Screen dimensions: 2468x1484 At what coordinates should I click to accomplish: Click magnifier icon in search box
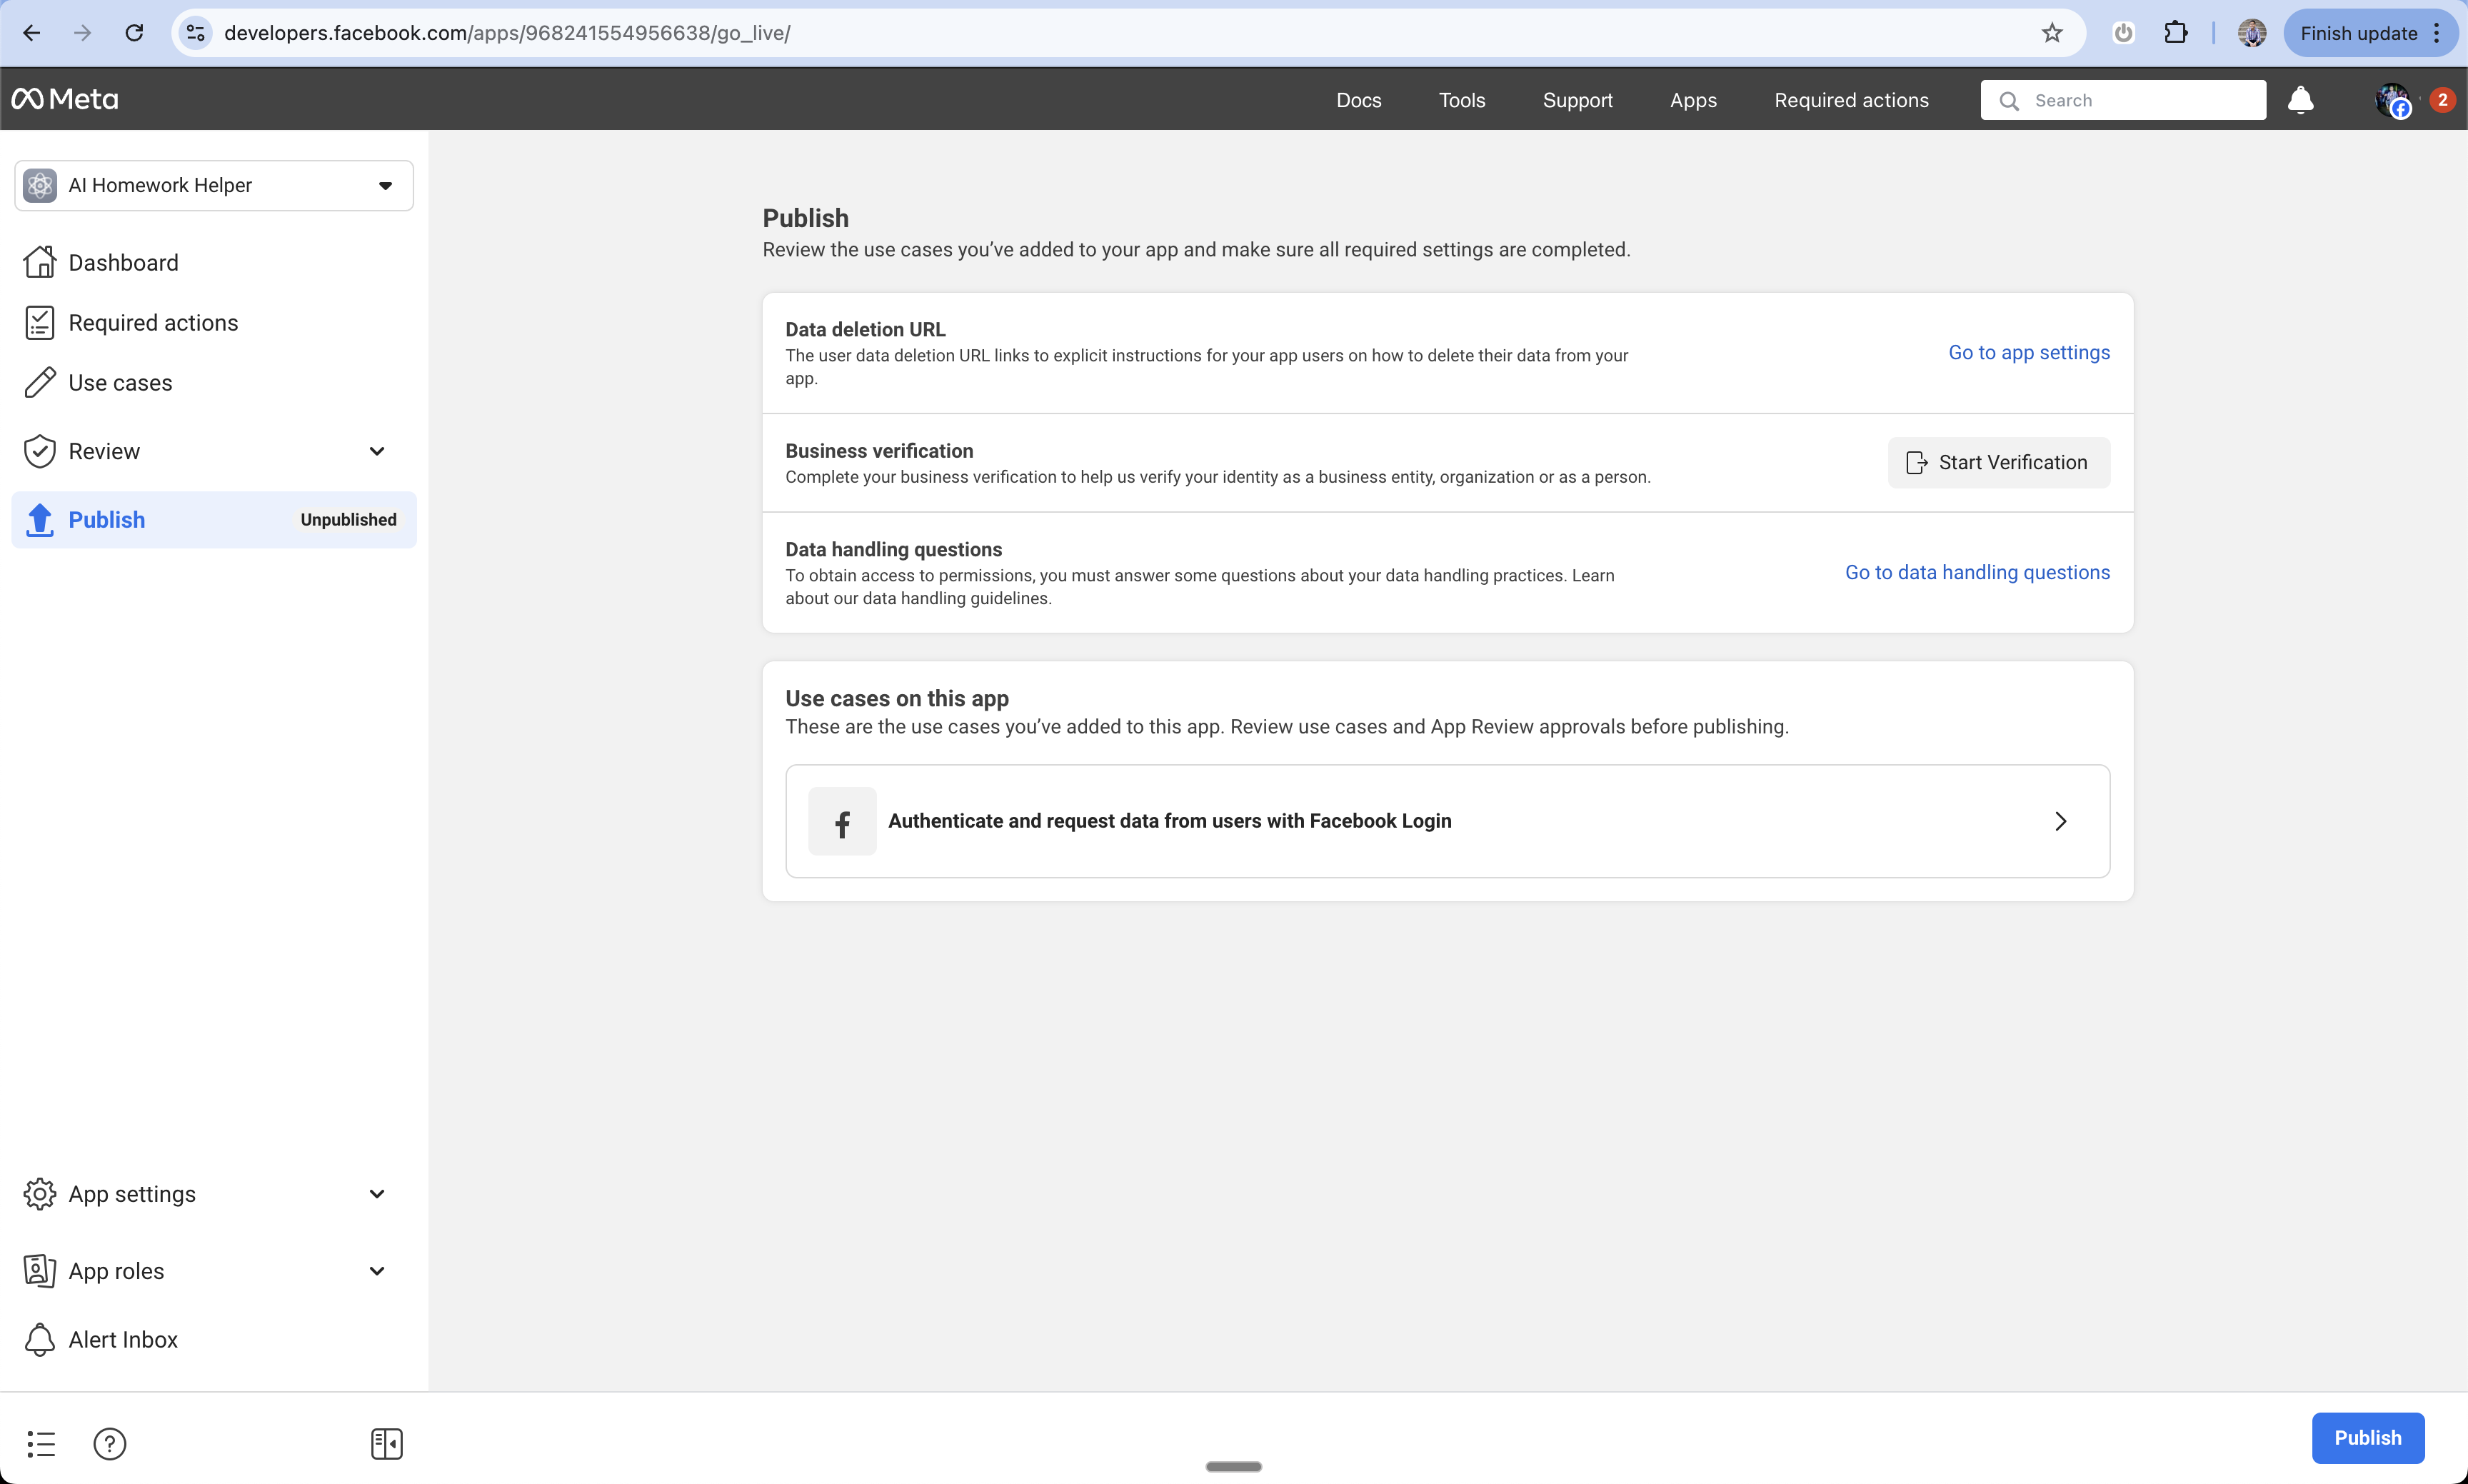point(2008,100)
